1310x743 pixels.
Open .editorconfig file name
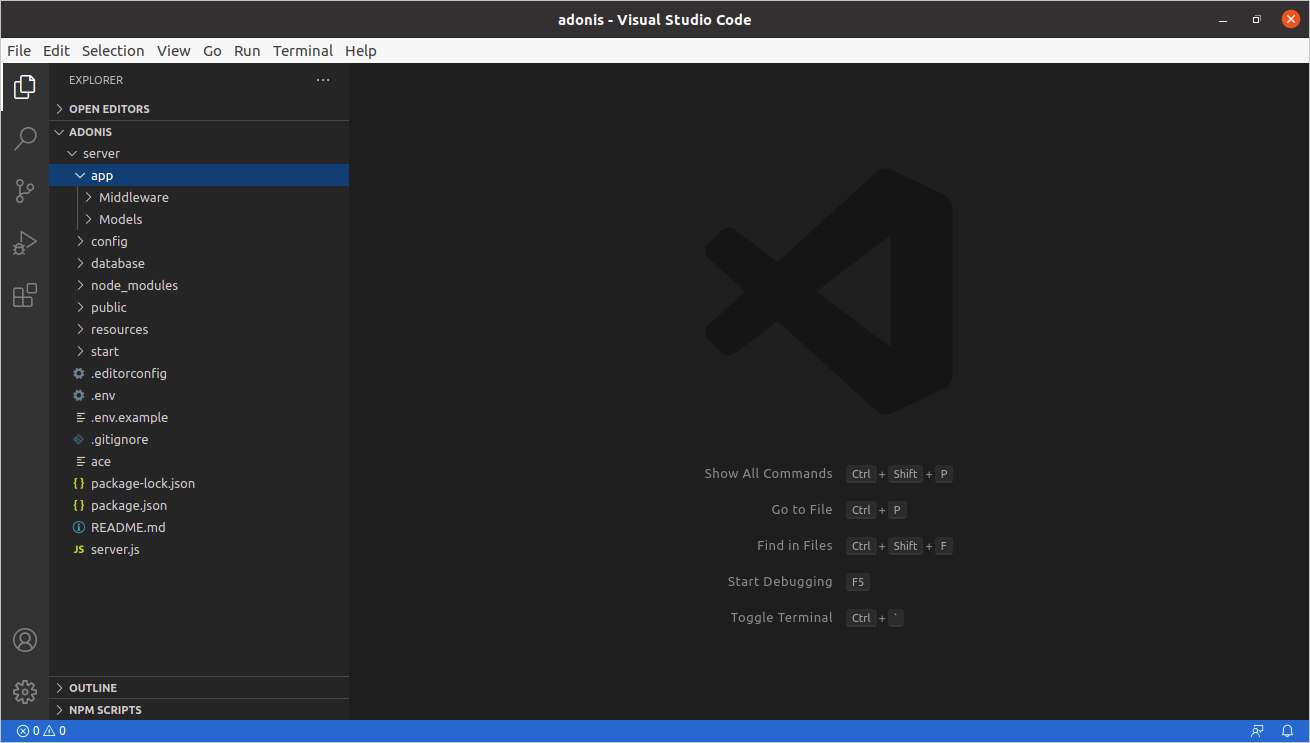click(x=129, y=373)
